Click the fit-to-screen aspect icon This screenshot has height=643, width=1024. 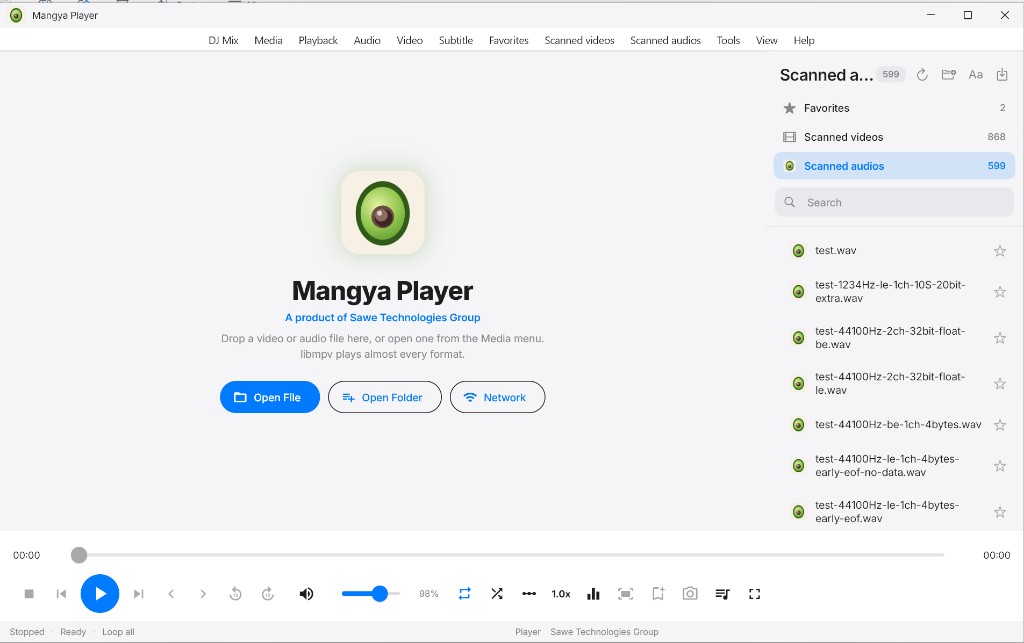coord(626,593)
